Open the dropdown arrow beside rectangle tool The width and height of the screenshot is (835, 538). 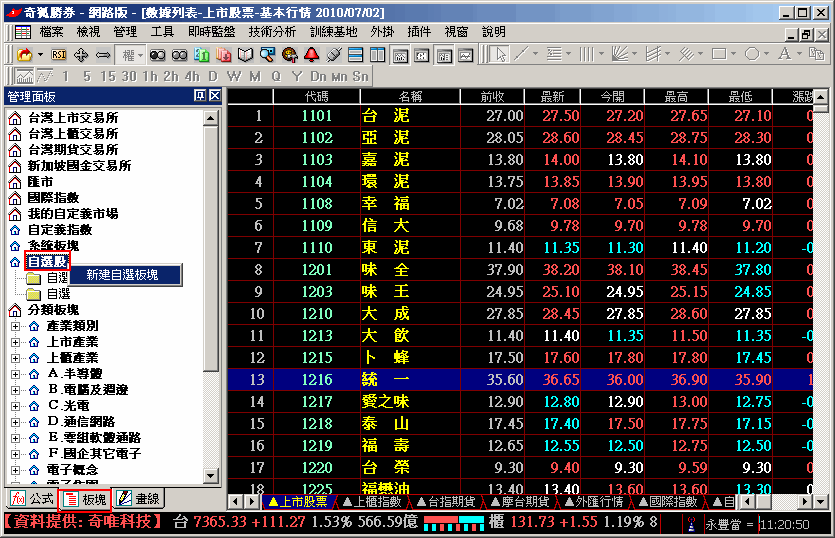pyautogui.click(x=736, y=54)
